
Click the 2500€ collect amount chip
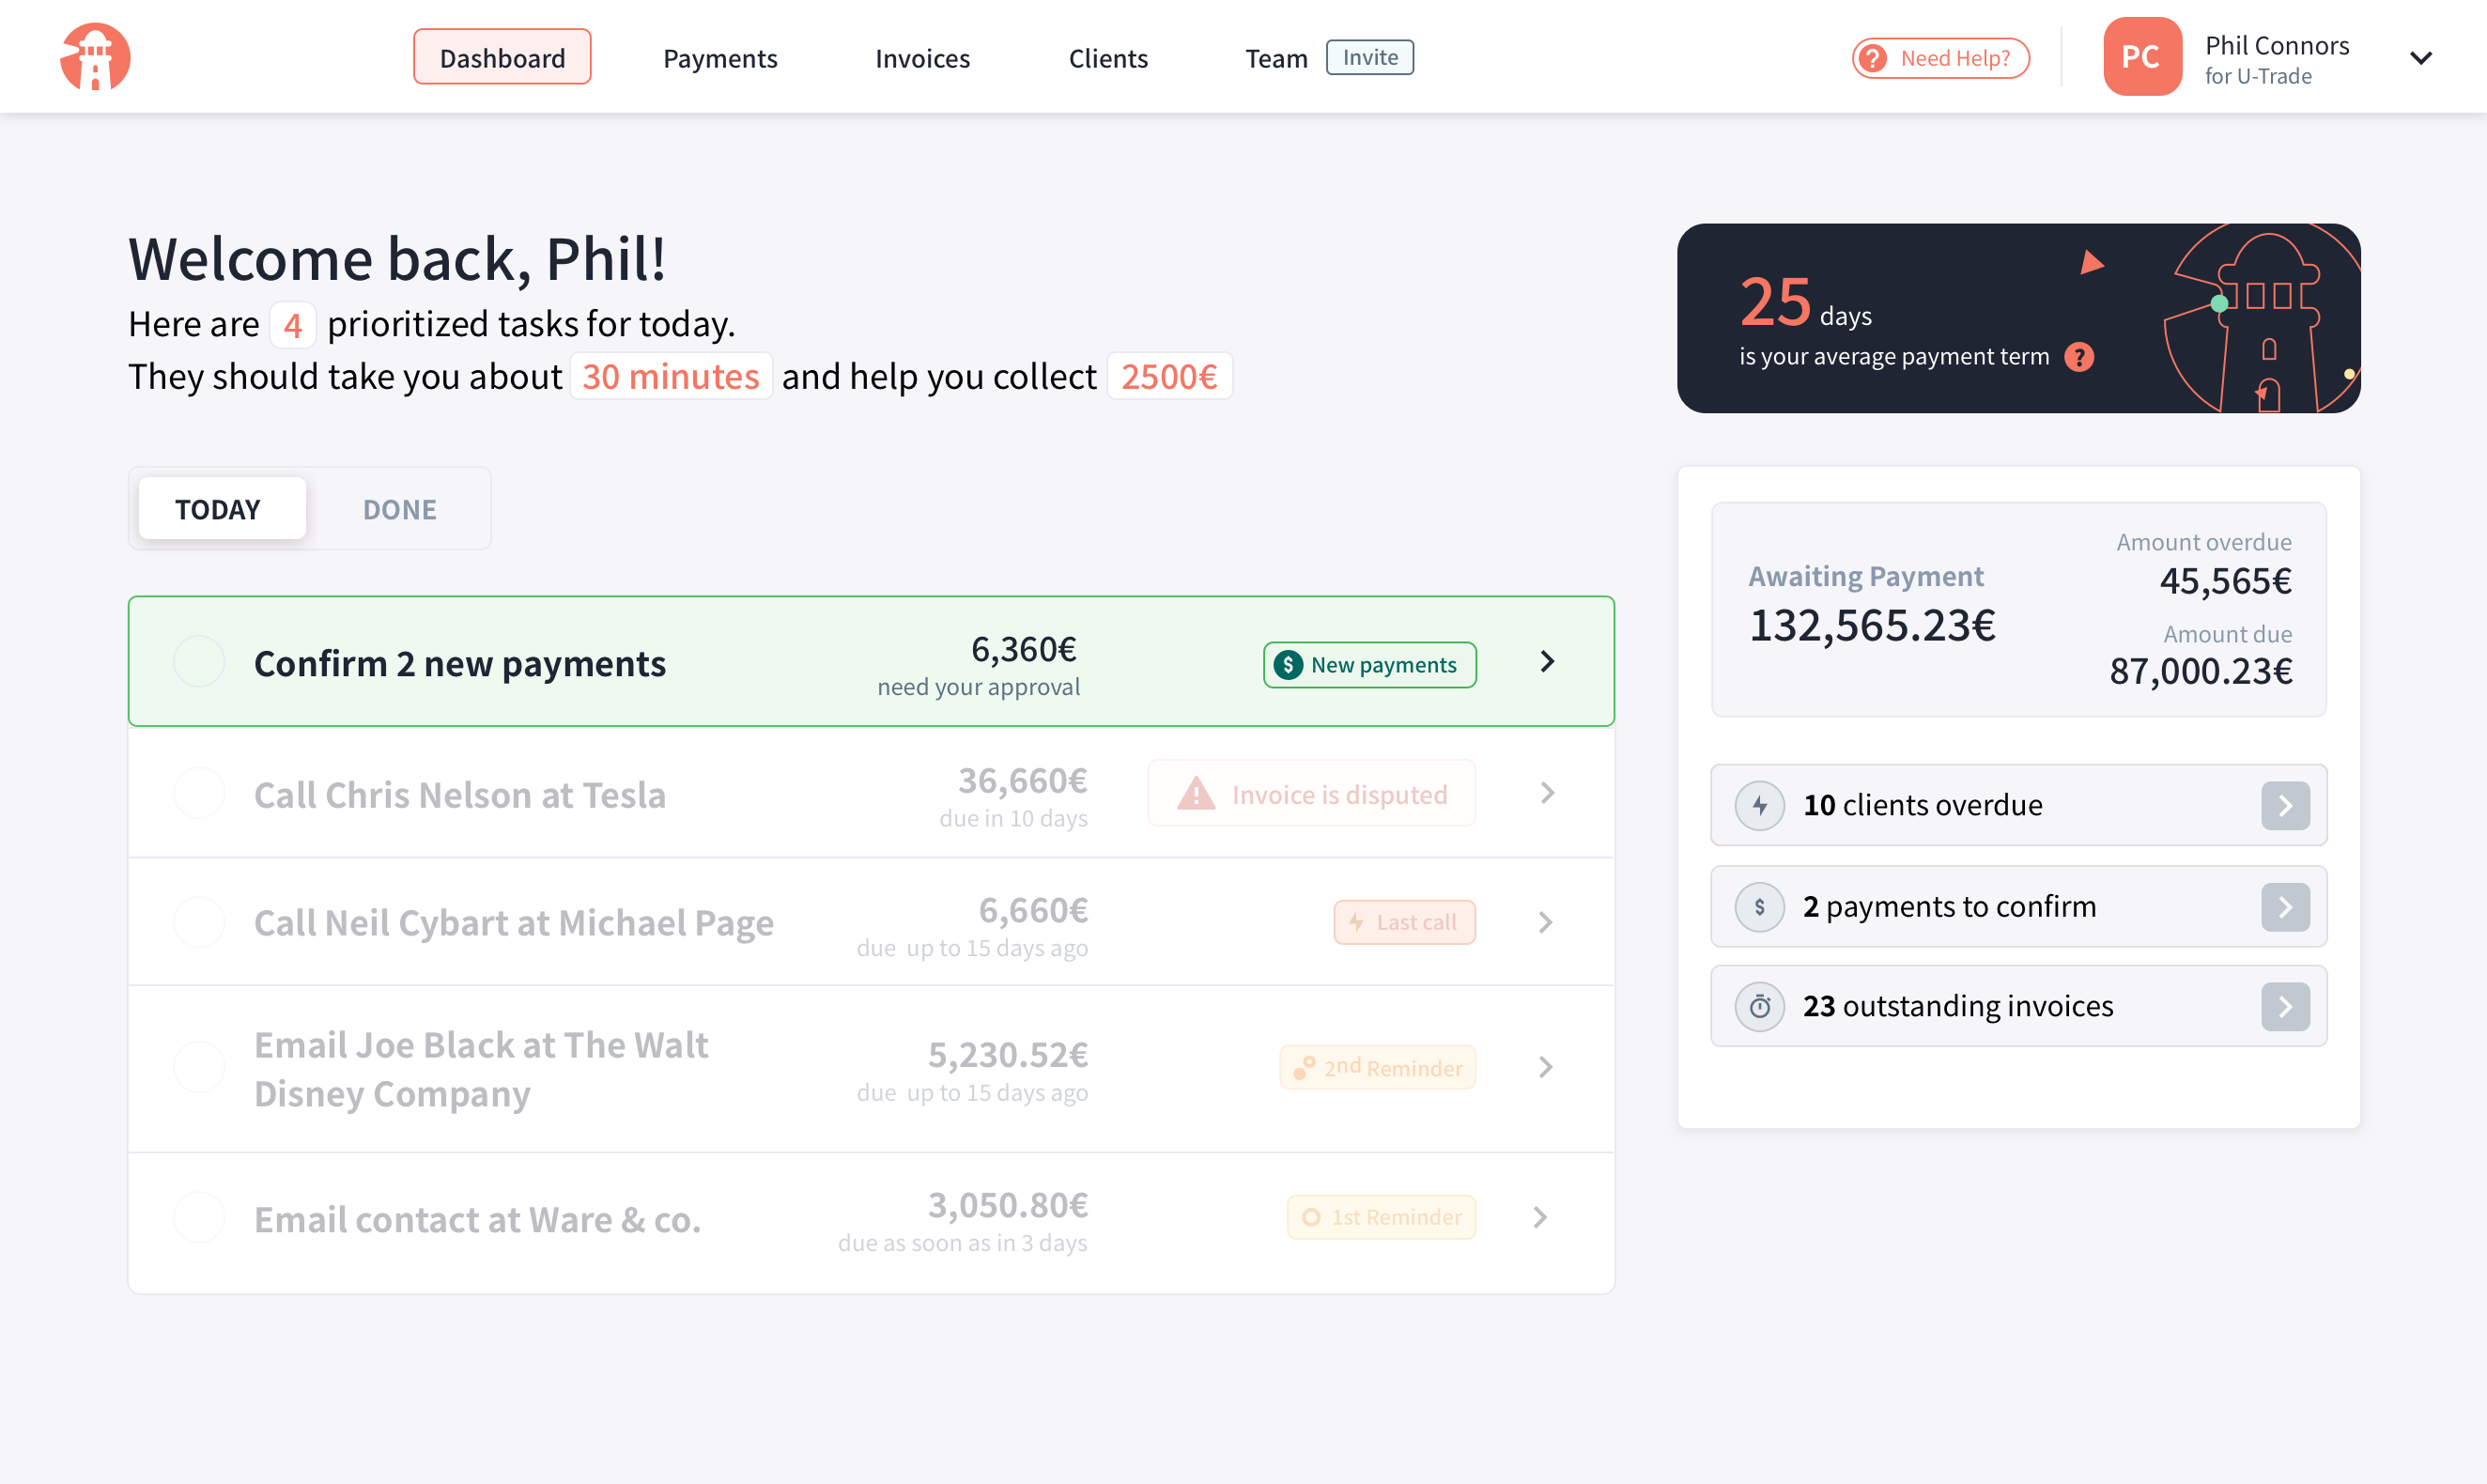click(x=1169, y=377)
